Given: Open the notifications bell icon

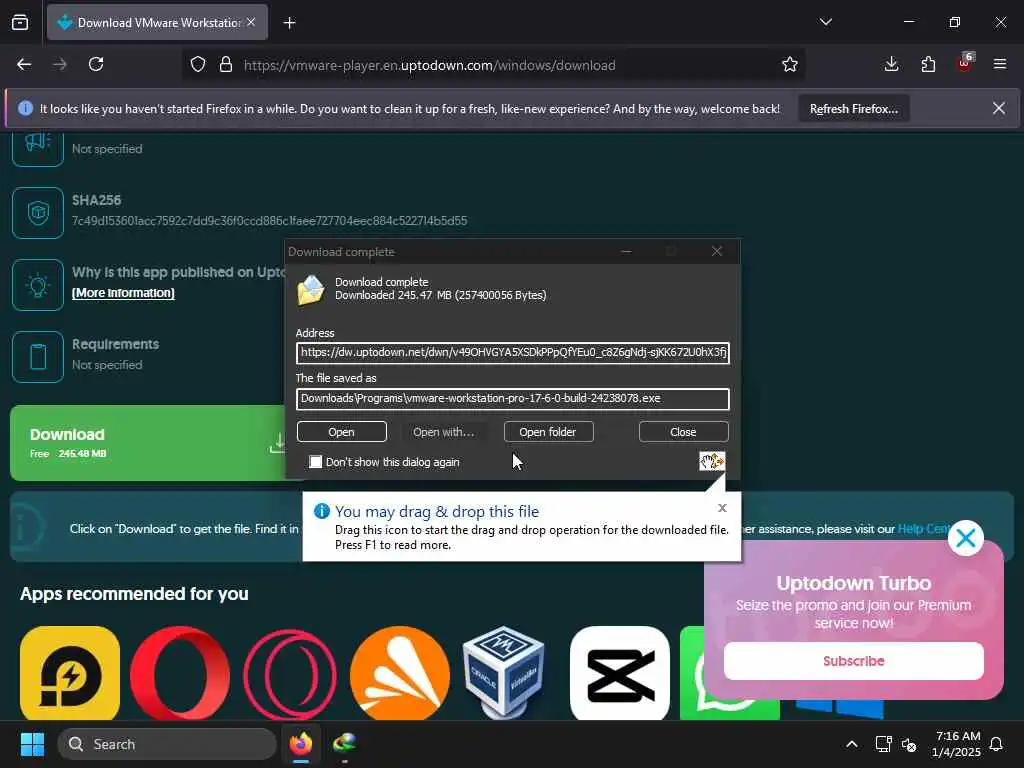Looking at the screenshot, I should point(997,744).
